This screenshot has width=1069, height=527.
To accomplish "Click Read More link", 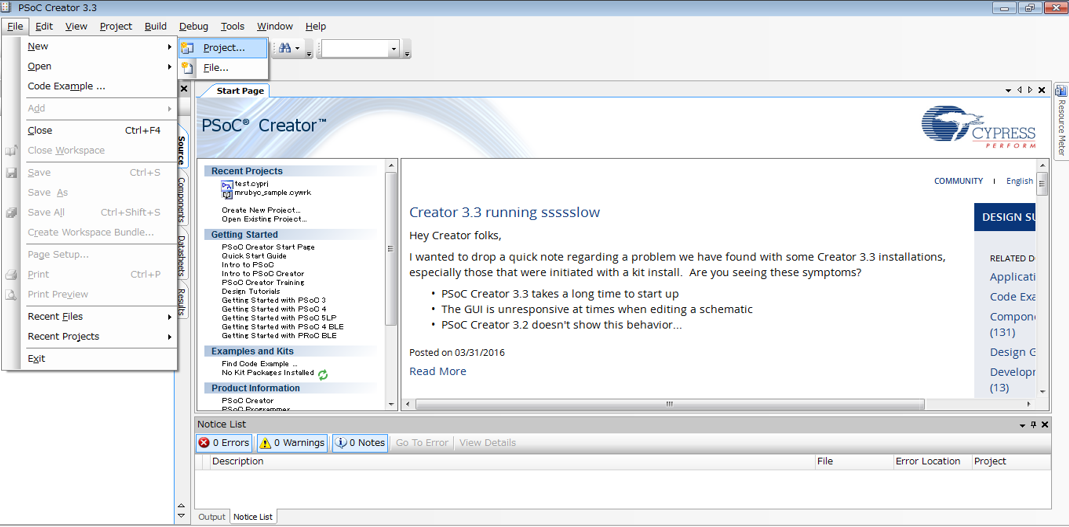I will (438, 371).
